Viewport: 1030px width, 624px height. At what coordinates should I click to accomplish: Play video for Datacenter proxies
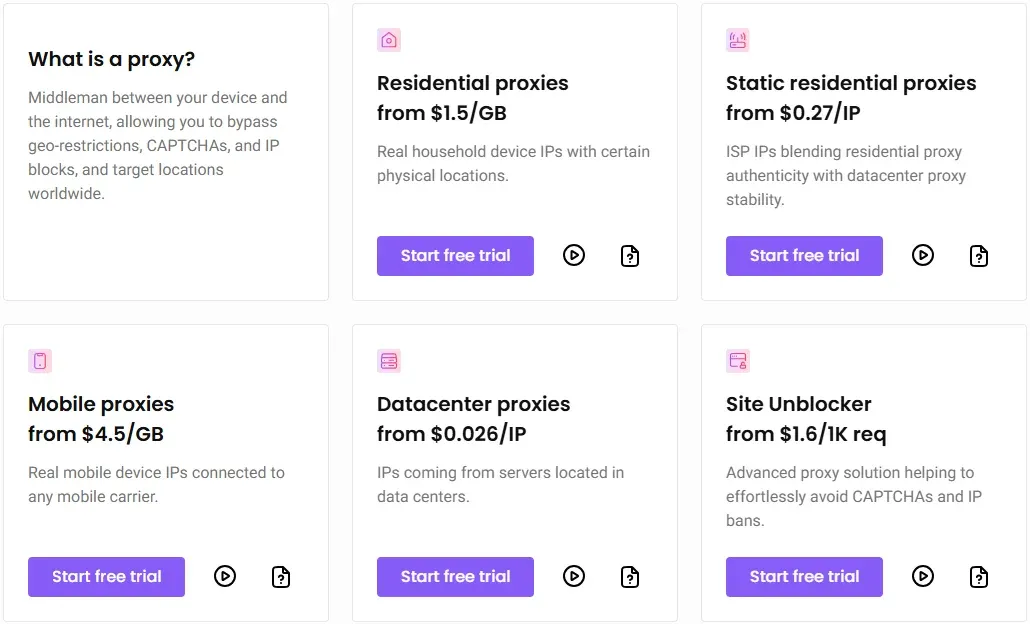574,576
